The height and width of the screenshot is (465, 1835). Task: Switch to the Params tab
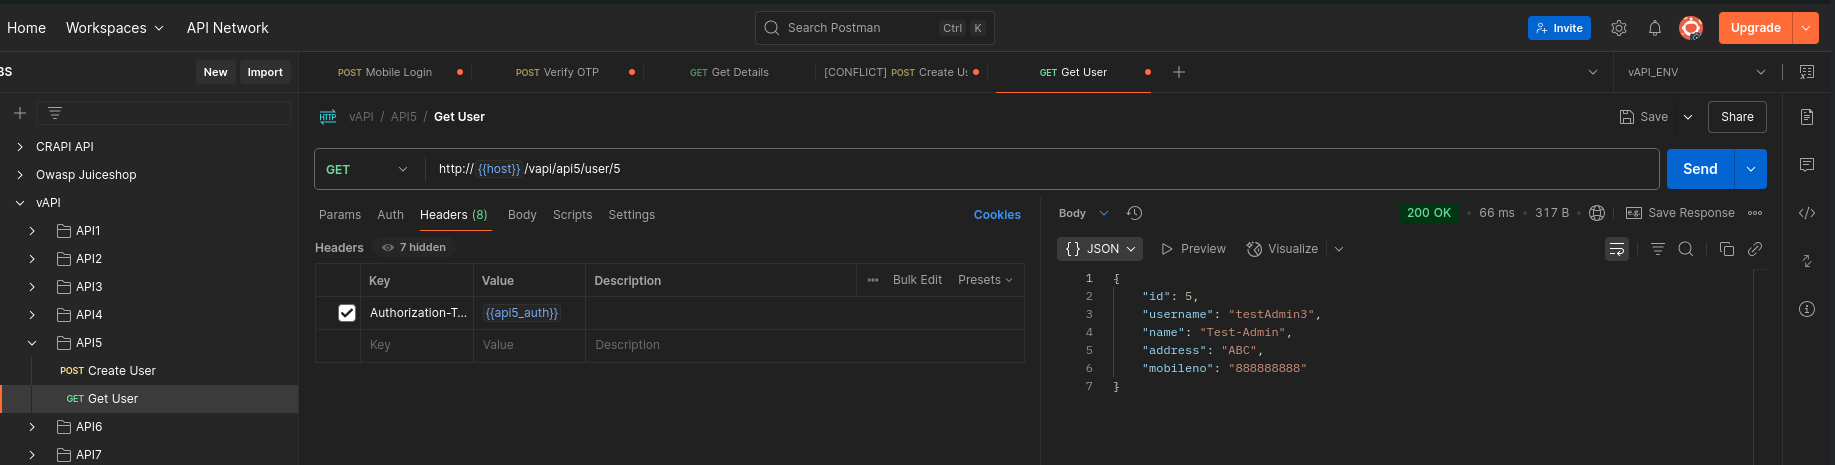coord(340,215)
